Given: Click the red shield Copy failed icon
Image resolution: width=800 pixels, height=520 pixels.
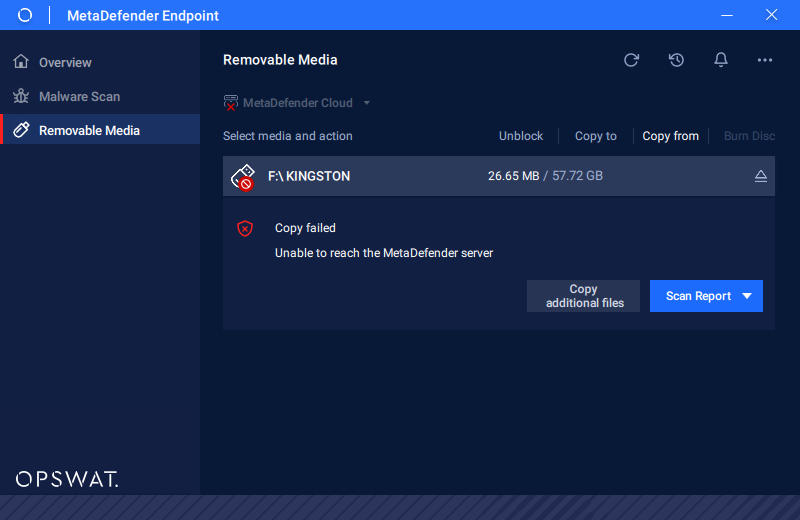Looking at the screenshot, I should click(245, 228).
